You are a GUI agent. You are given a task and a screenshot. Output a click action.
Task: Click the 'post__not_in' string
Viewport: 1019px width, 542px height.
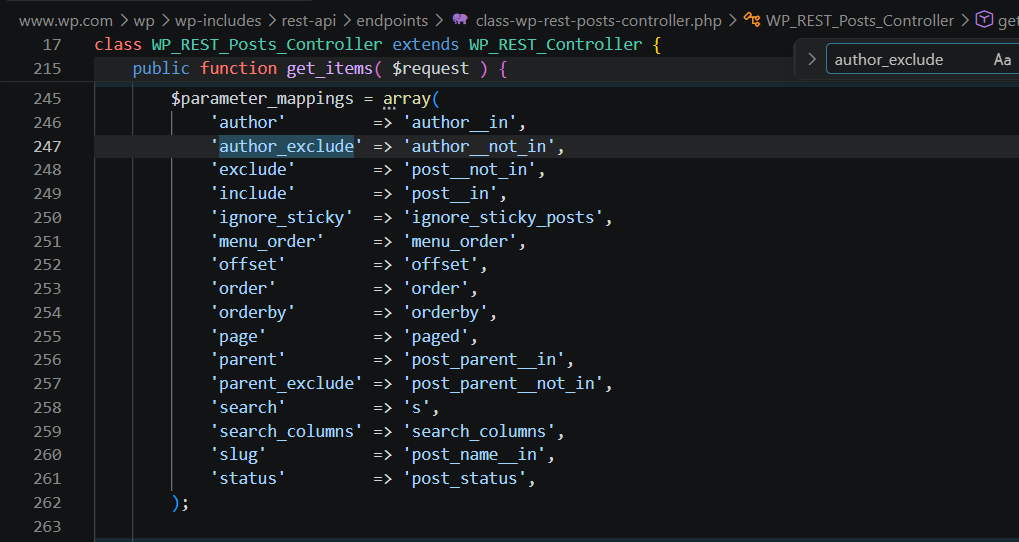[469, 170]
